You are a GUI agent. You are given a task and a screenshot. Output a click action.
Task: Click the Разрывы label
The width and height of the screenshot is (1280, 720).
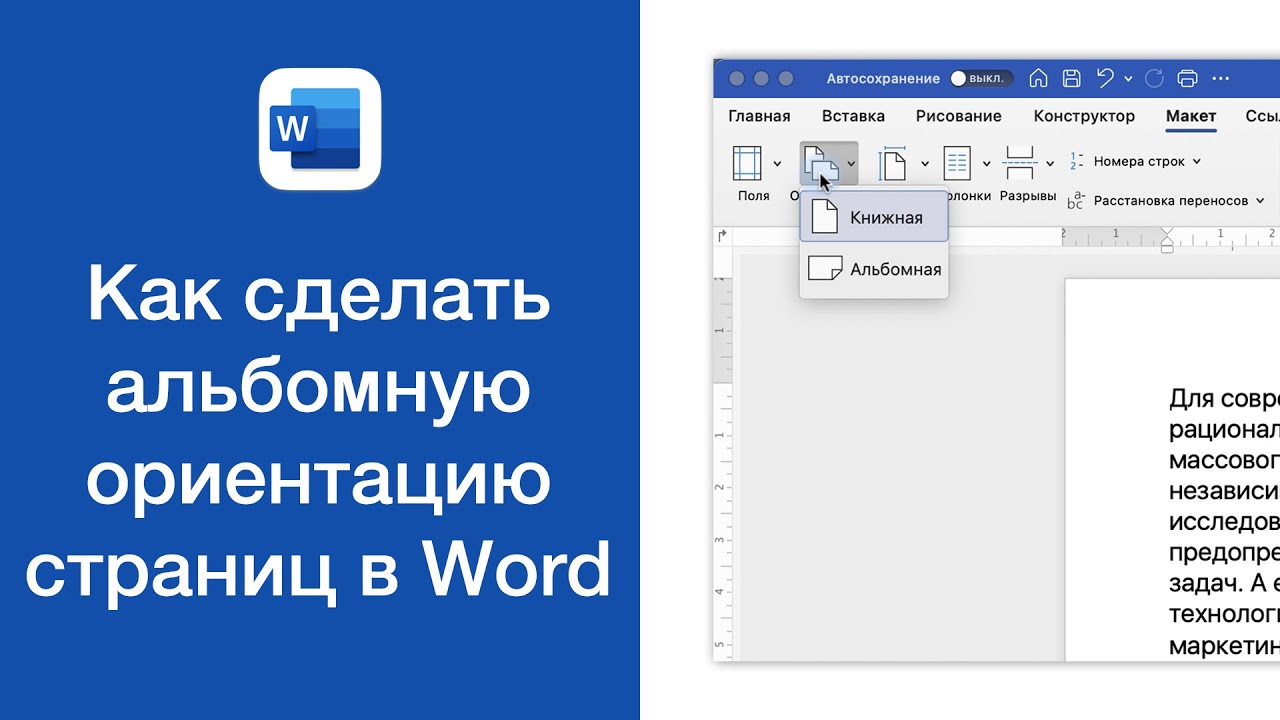[x=1028, y=196]
